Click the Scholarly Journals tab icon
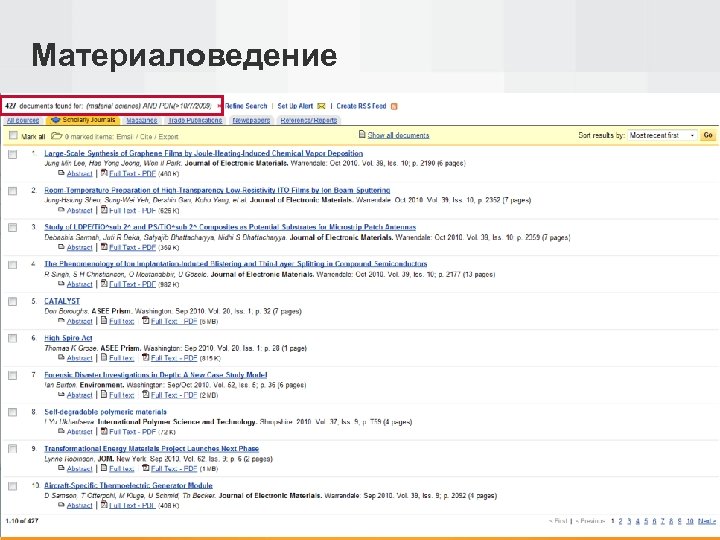 click(56, 120)
